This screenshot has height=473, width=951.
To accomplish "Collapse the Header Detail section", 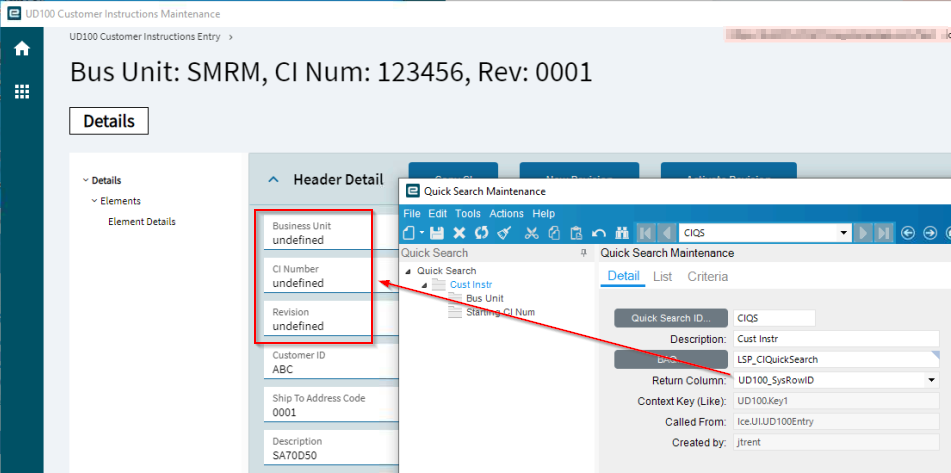I will click(274, 179).
